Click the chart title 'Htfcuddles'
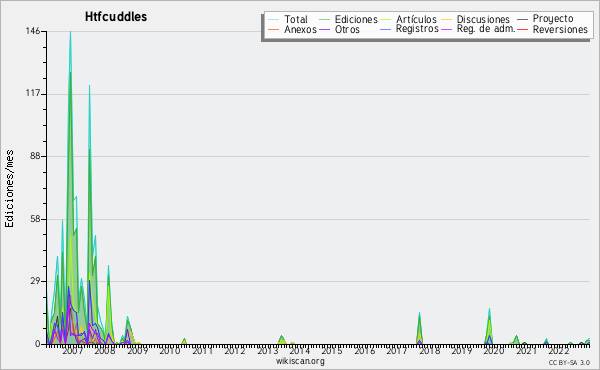The height and width of the screenshot is (370, 600). [116, 17]
